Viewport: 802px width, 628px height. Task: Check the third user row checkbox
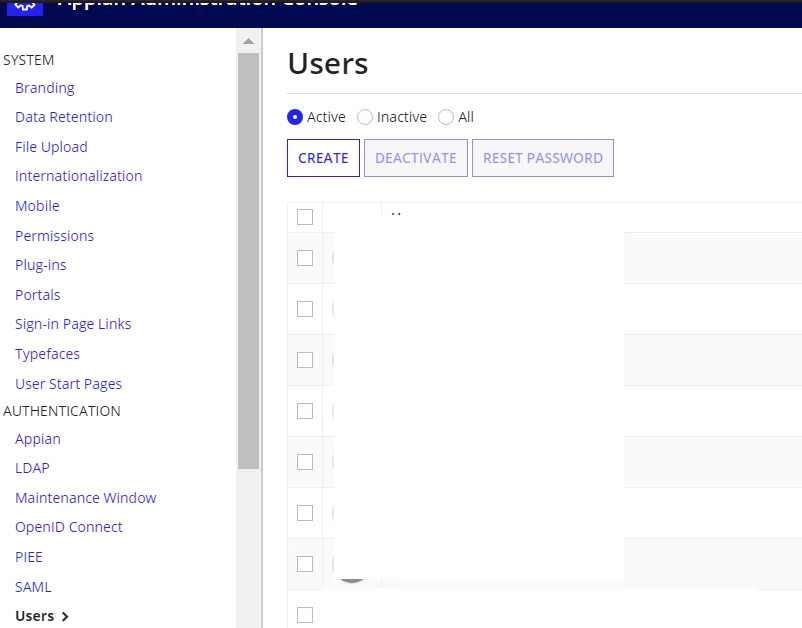point(305,360)
